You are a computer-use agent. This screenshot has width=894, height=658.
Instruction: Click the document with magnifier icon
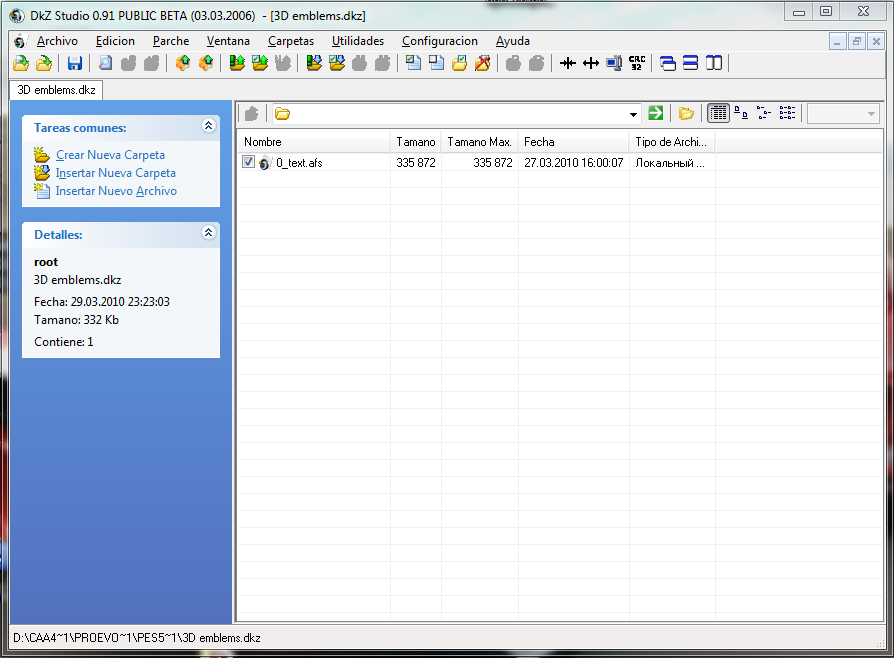coord(105,63)
